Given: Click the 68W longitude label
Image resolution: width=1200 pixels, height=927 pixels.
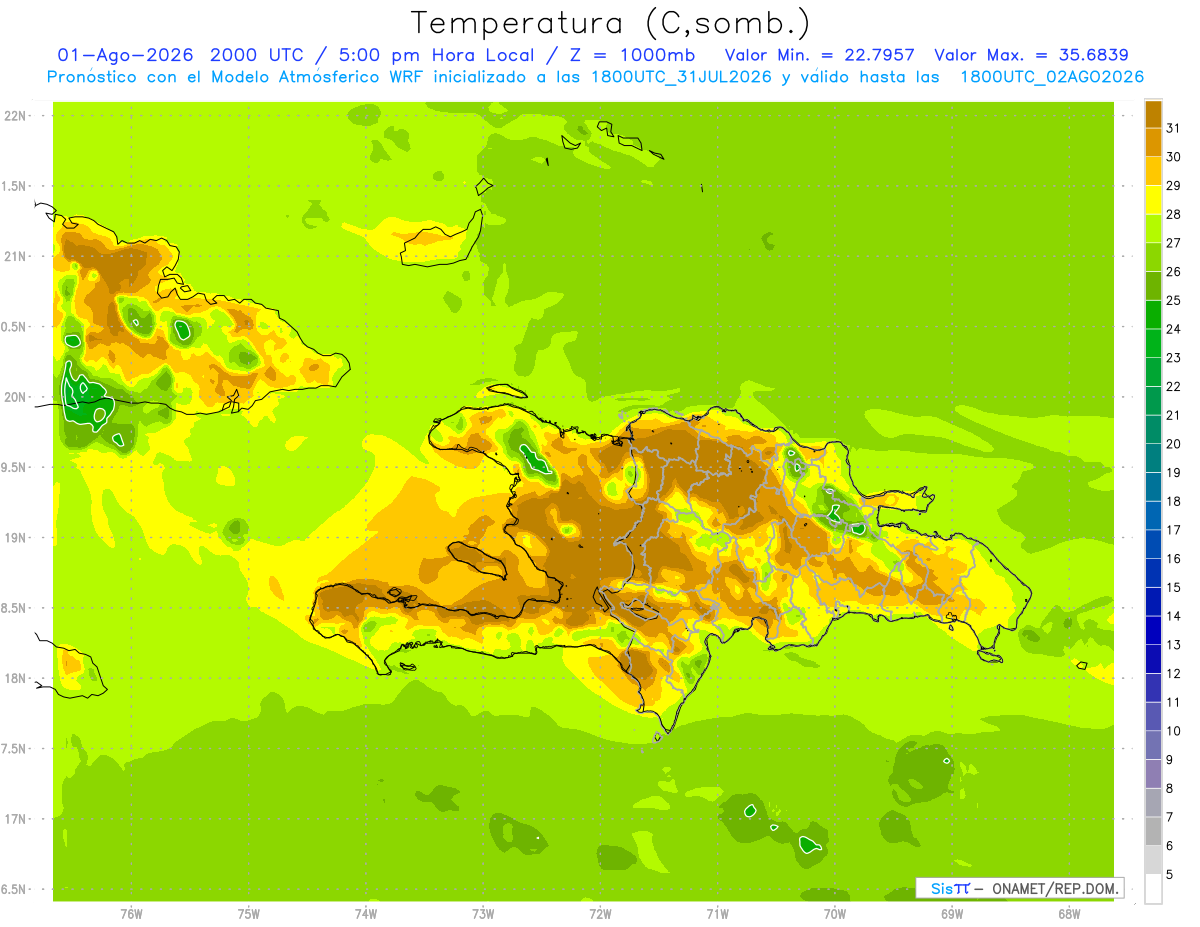Looking at the screenshot, I should click(x=1069, y=914).
